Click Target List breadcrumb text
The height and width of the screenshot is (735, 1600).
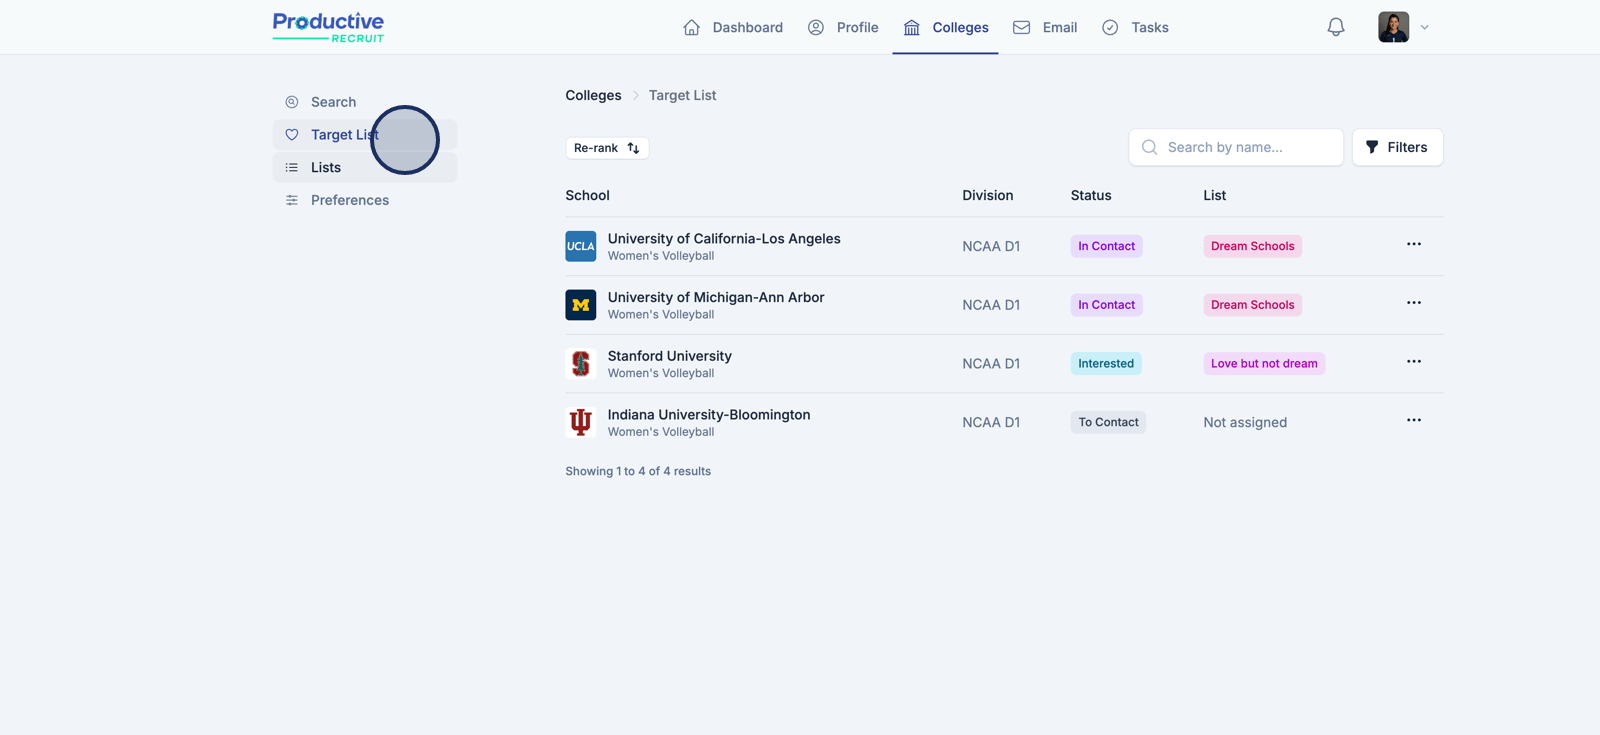pos(682,95)
